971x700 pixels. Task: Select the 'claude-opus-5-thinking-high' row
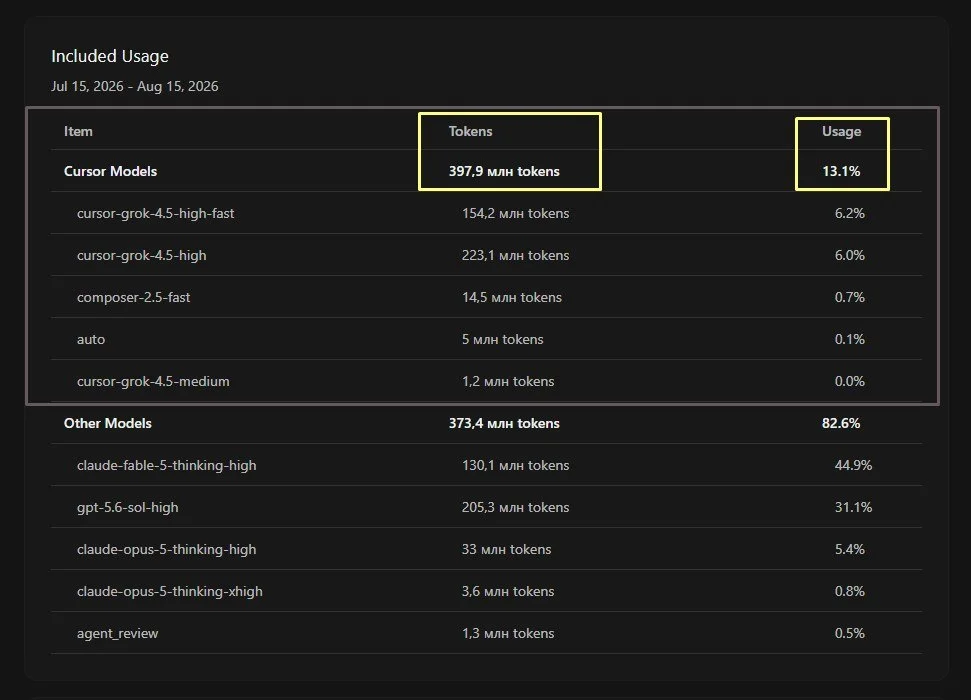coord(486,549)
